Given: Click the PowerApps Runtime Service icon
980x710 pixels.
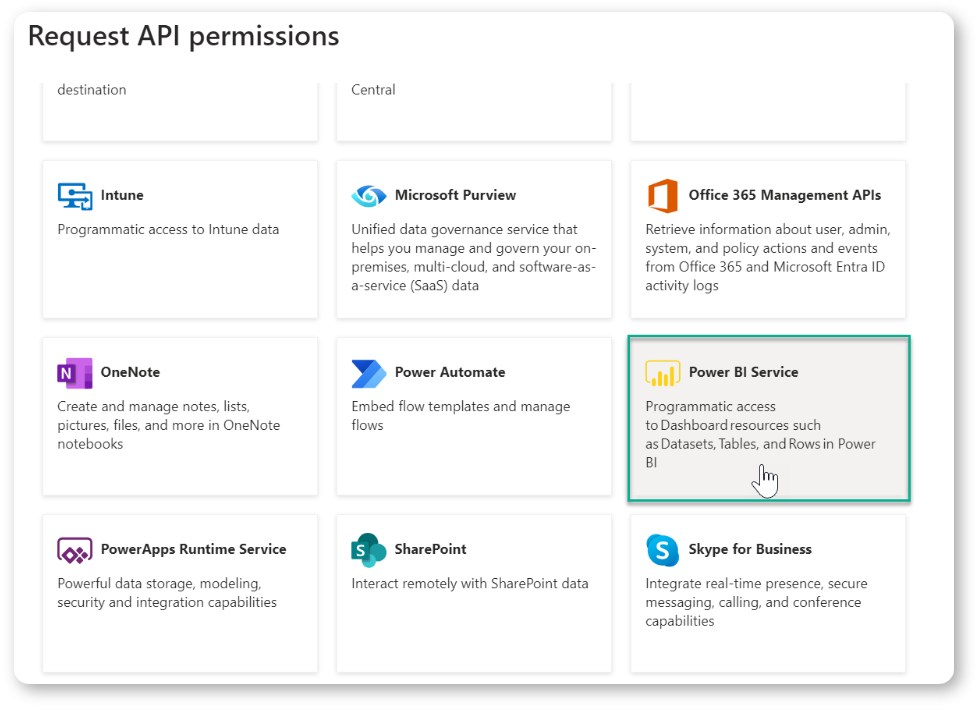Looking at the screenshot, I should (x=75, y=551).
